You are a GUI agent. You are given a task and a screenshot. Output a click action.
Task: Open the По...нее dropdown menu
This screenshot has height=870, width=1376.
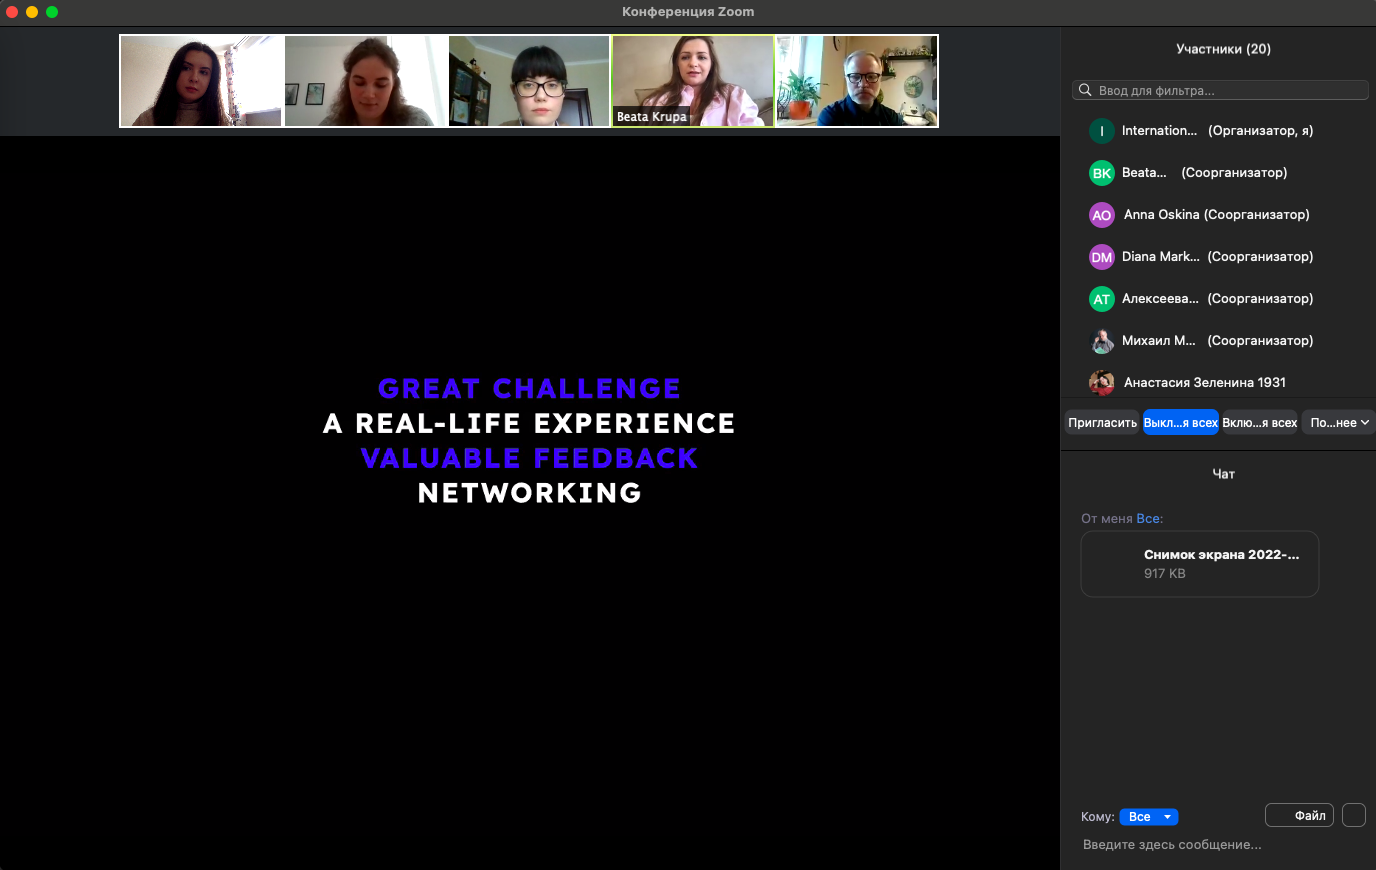coord(1338,423)
